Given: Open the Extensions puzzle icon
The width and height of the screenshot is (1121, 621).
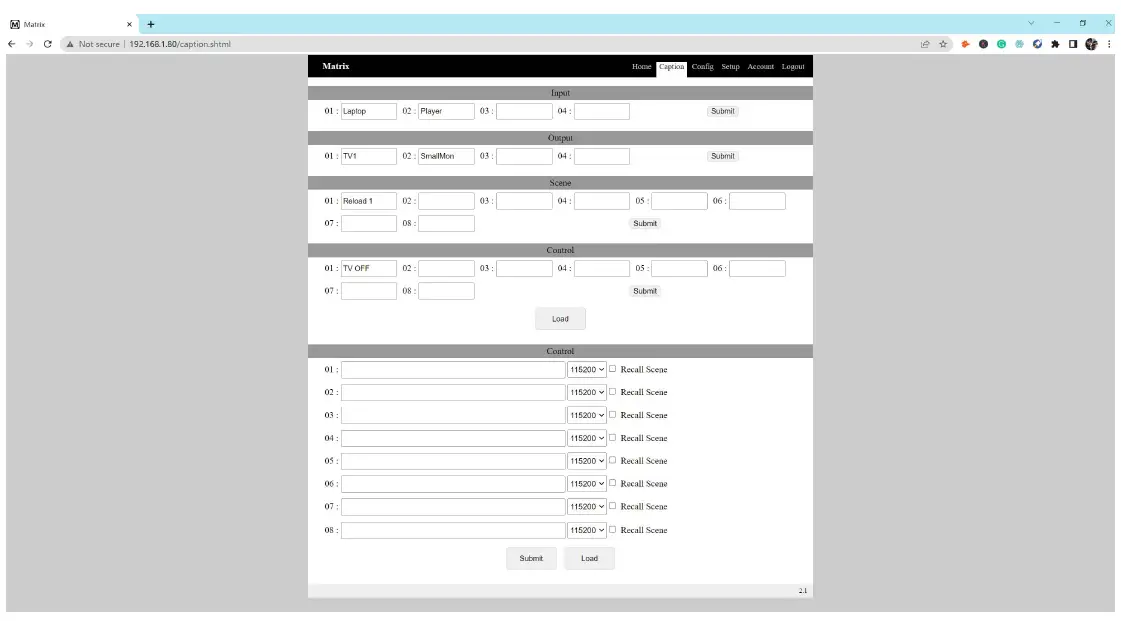Looking at the screenshot, I should pyautogui.click(x=1055, y=44).
